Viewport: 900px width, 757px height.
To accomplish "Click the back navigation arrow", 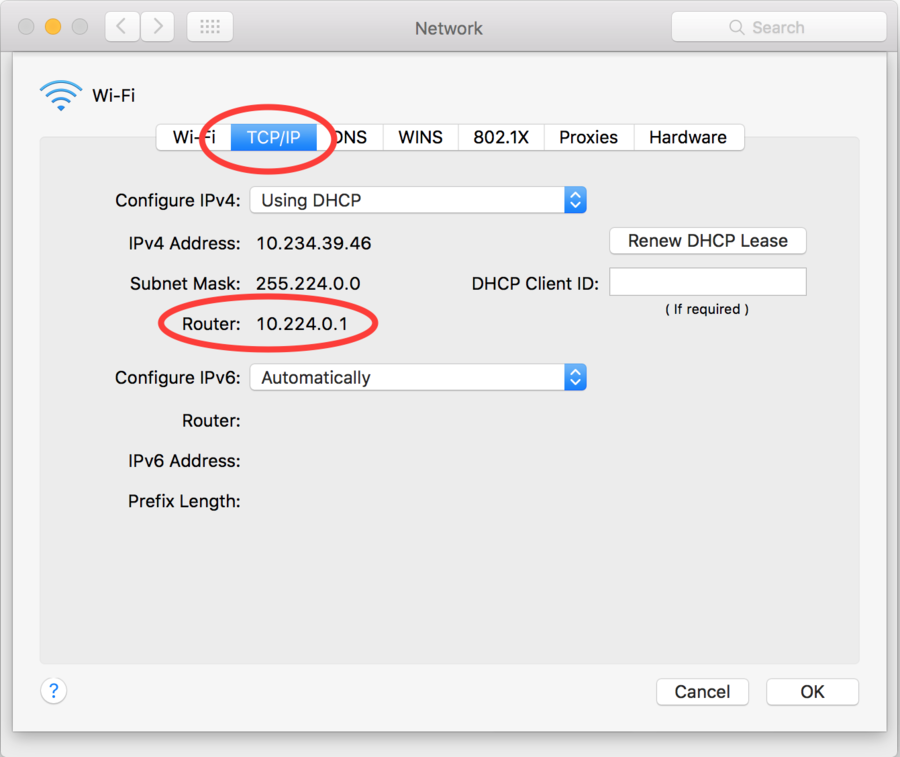I will tap(122, 27).
